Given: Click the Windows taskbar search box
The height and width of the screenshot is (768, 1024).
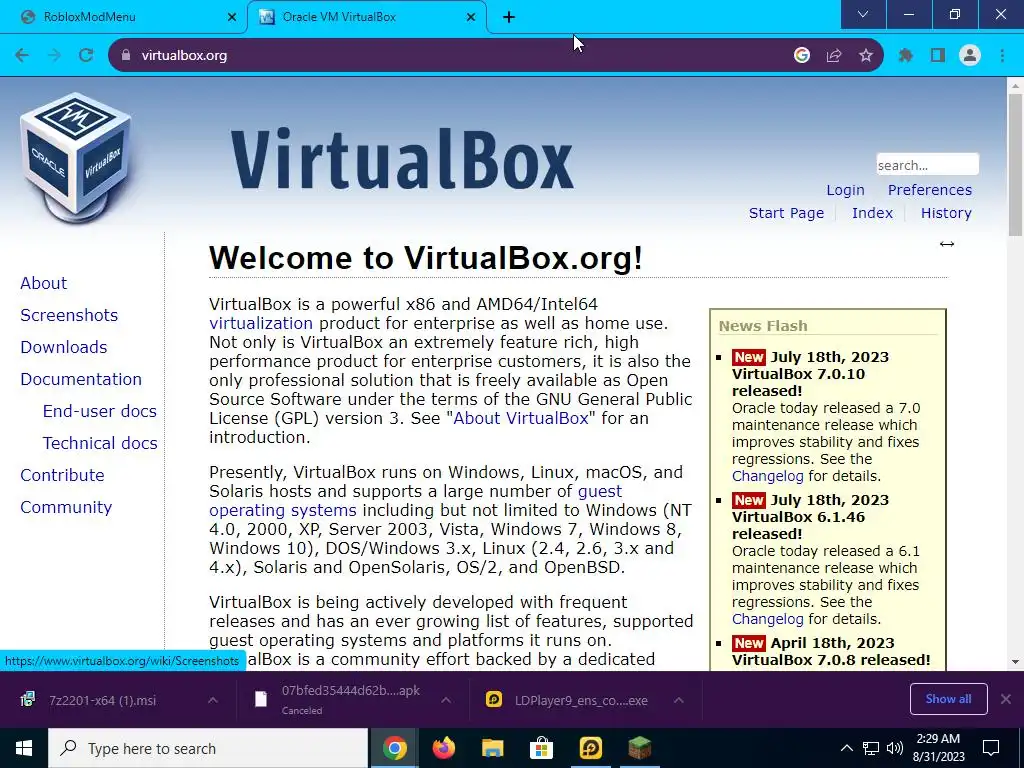Looking at the screenshot, I should click(208, 748).
